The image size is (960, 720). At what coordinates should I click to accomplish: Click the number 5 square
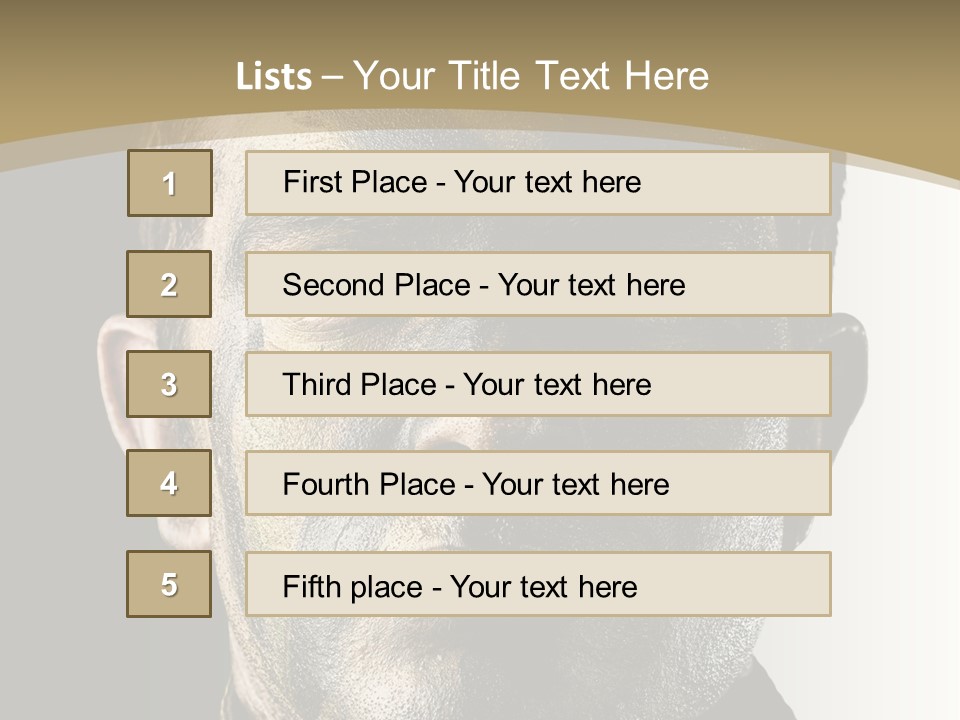(x=169, y=584)
